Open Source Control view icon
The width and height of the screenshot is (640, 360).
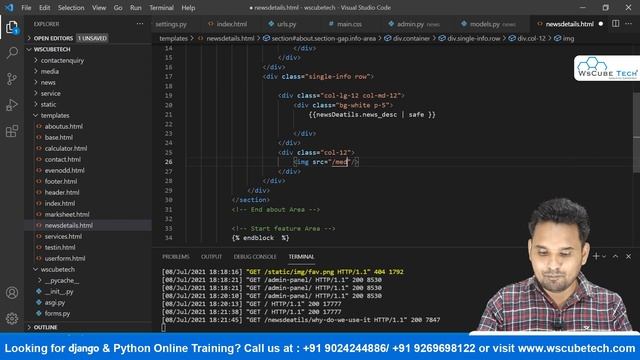point(12,79)
